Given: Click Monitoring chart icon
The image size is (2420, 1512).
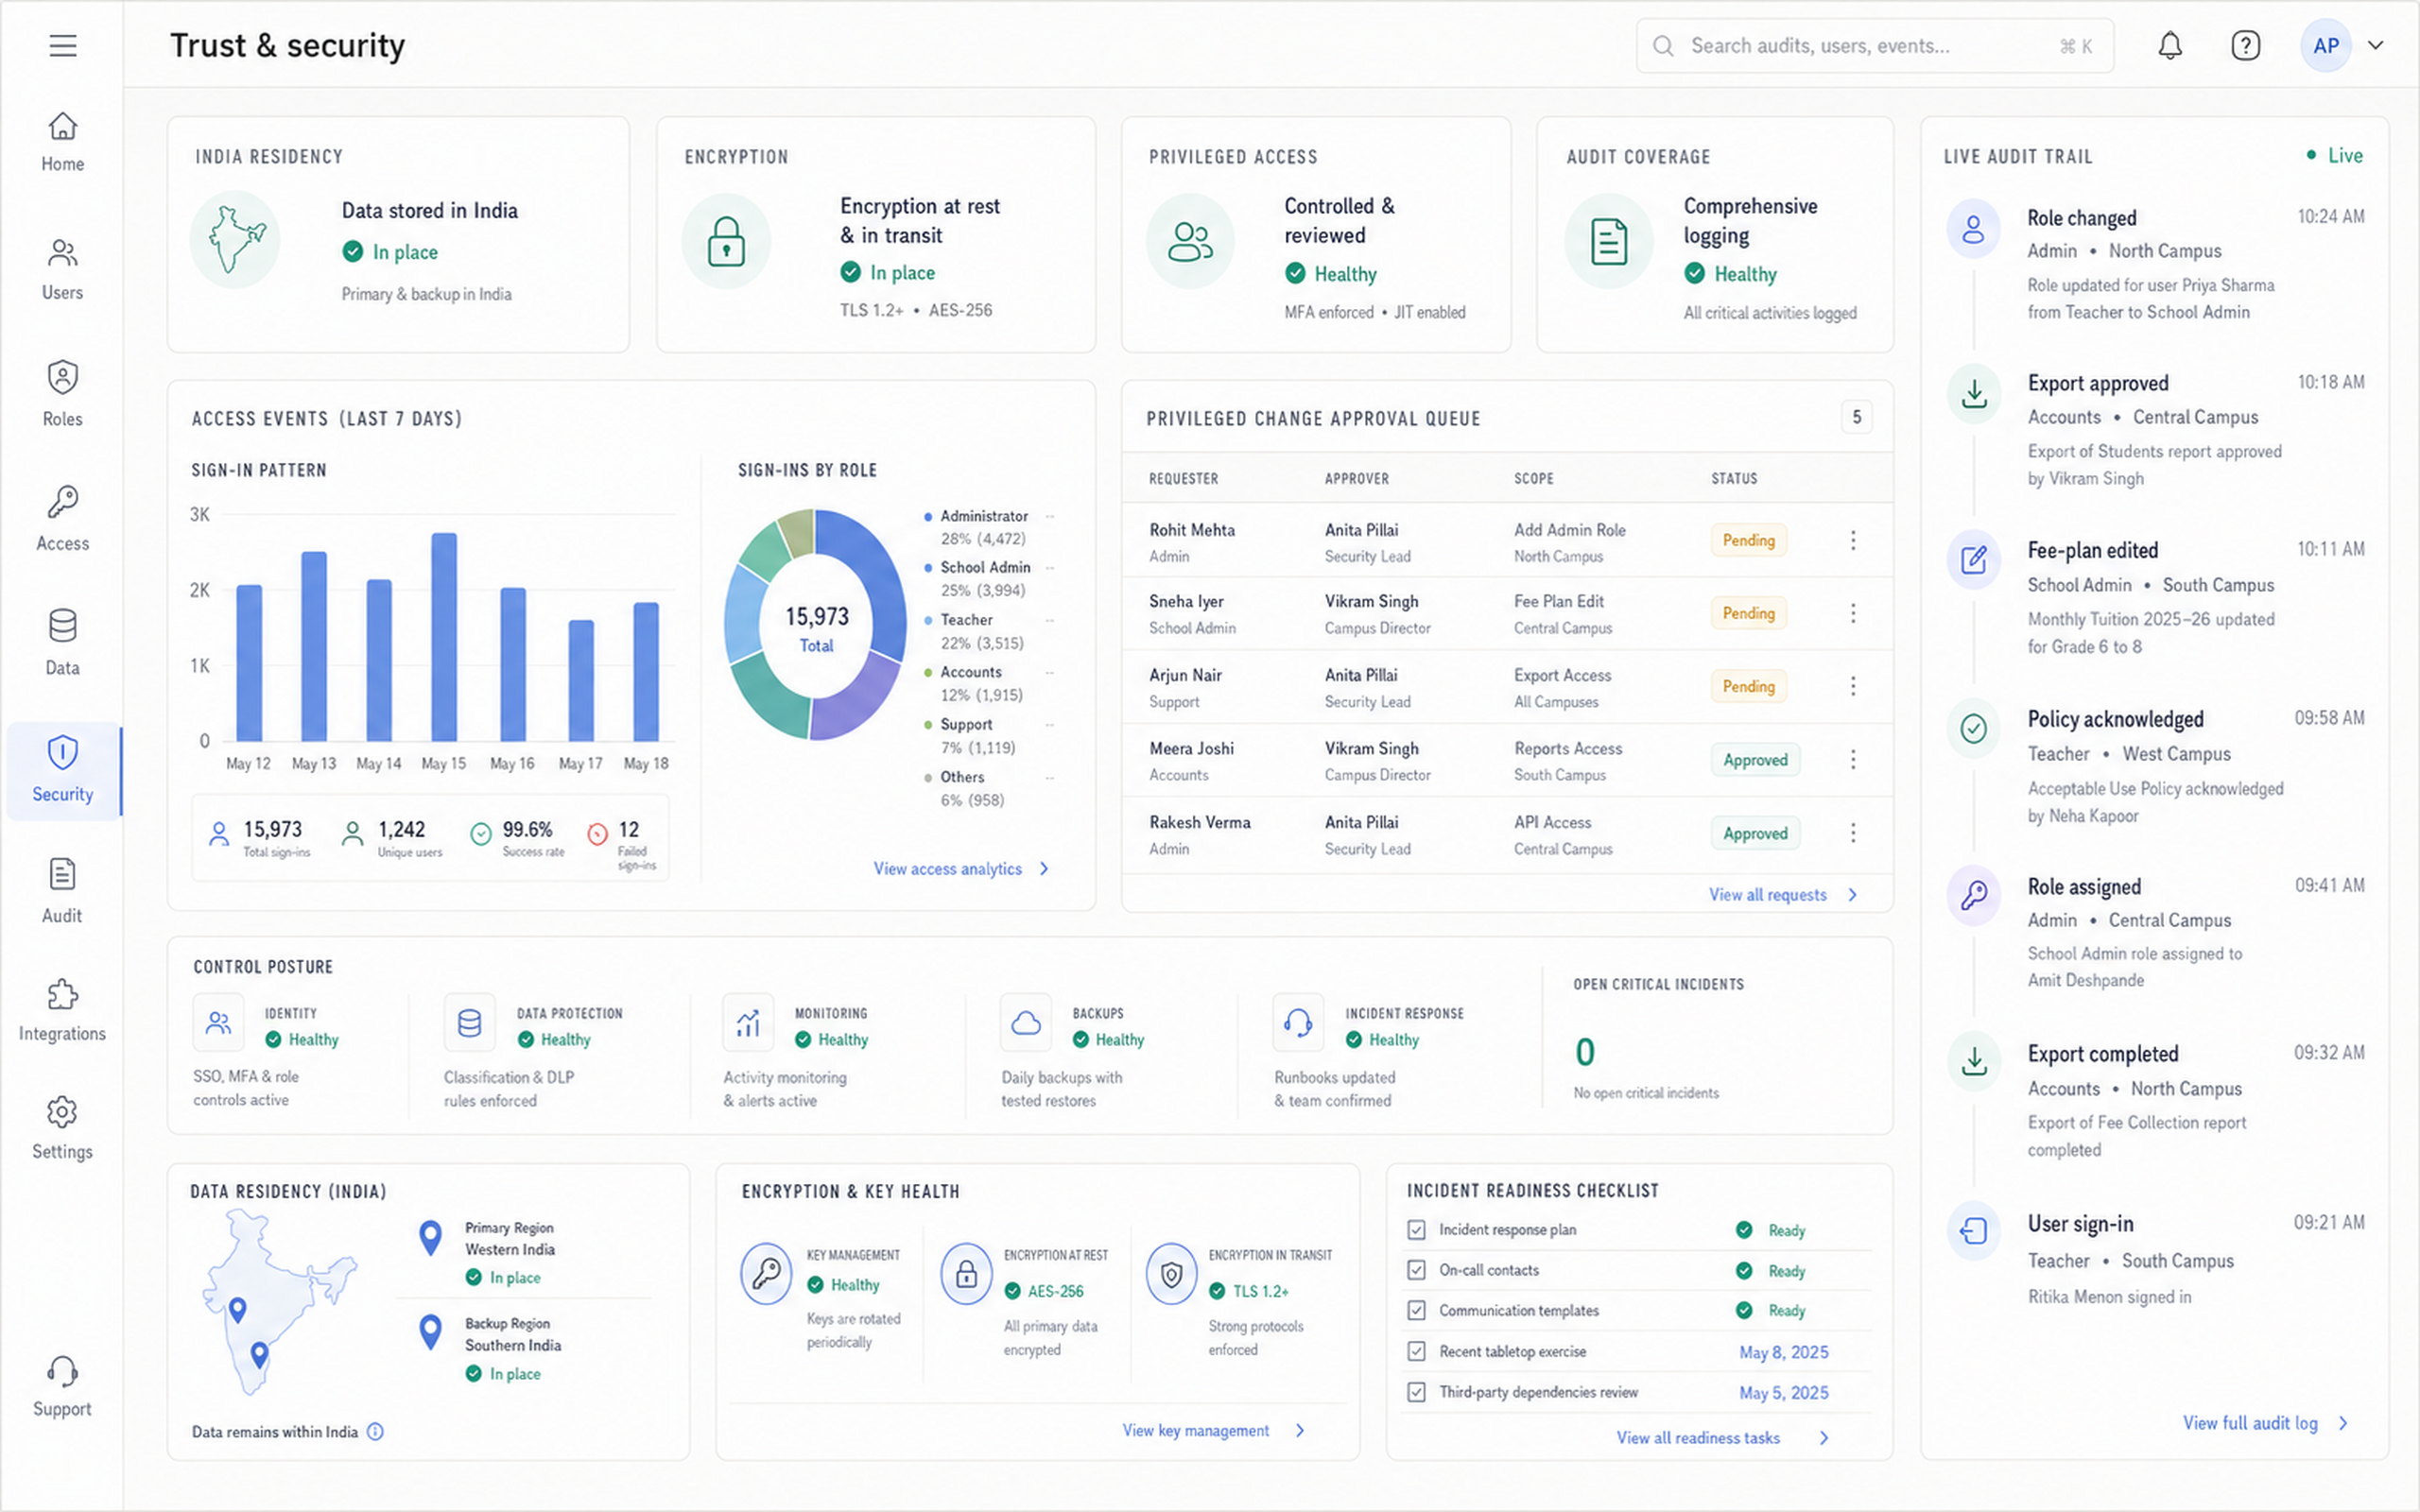Looking at the screenshot, I should click(x=748, y=1023).
